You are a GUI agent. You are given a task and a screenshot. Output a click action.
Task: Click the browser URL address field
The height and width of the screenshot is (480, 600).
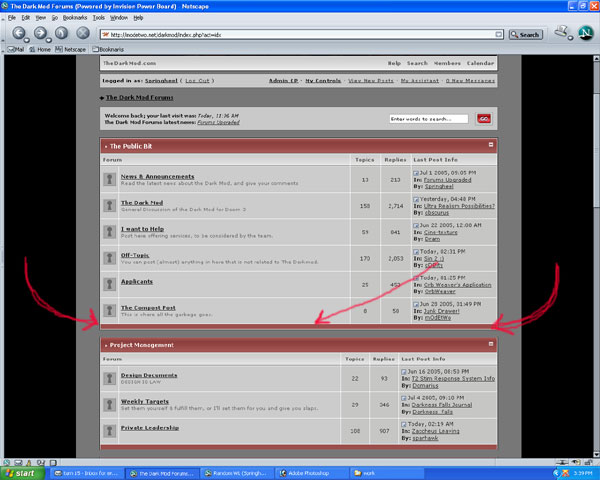[x=300, y=34]
